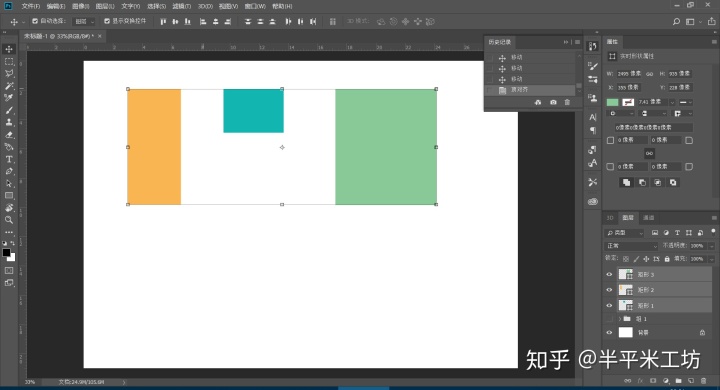The image size is (720, 390).
Task: Toggle the layer filter on/off switch
Action: pos(713,232)
